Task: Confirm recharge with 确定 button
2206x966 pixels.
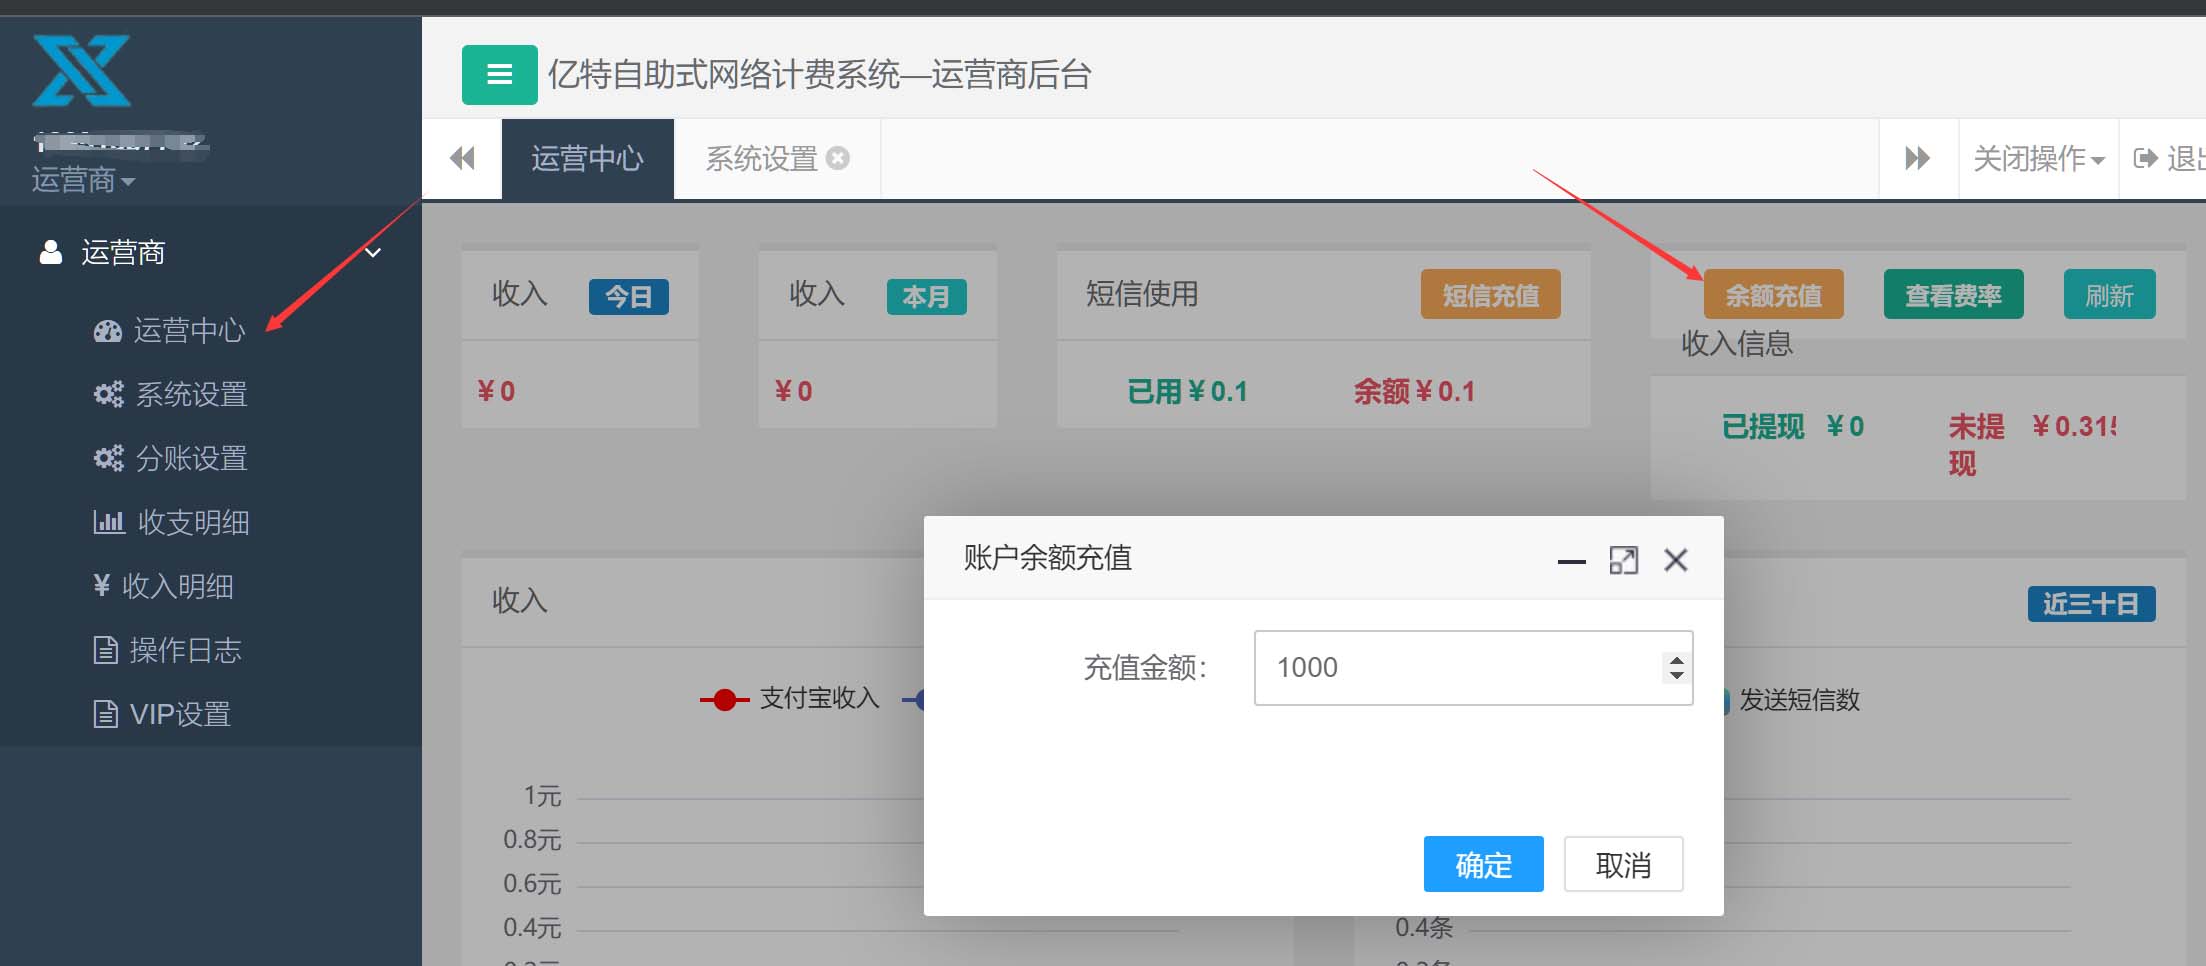Action: pos(1483,864)
